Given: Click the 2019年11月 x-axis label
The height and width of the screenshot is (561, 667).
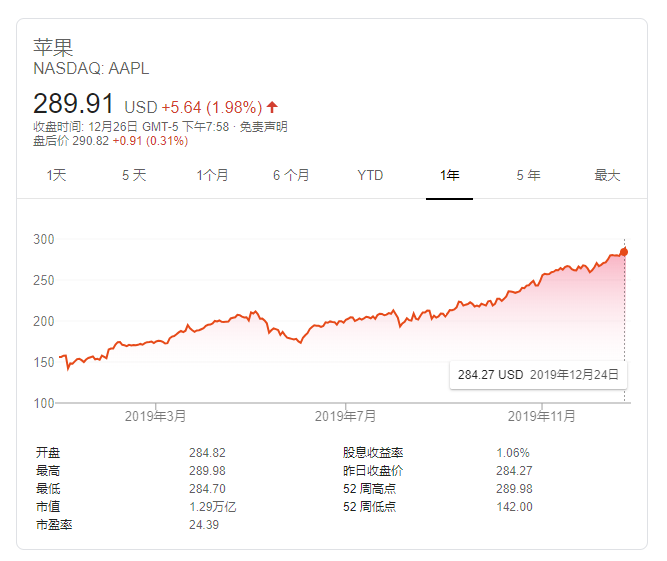Looking at the screenshot, I should [542, 416].
